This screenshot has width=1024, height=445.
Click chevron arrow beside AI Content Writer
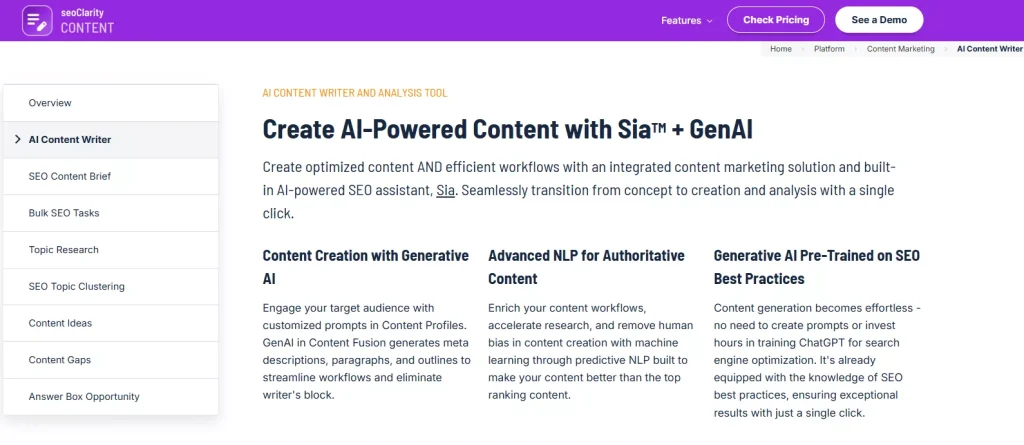(x=18, y=139)
